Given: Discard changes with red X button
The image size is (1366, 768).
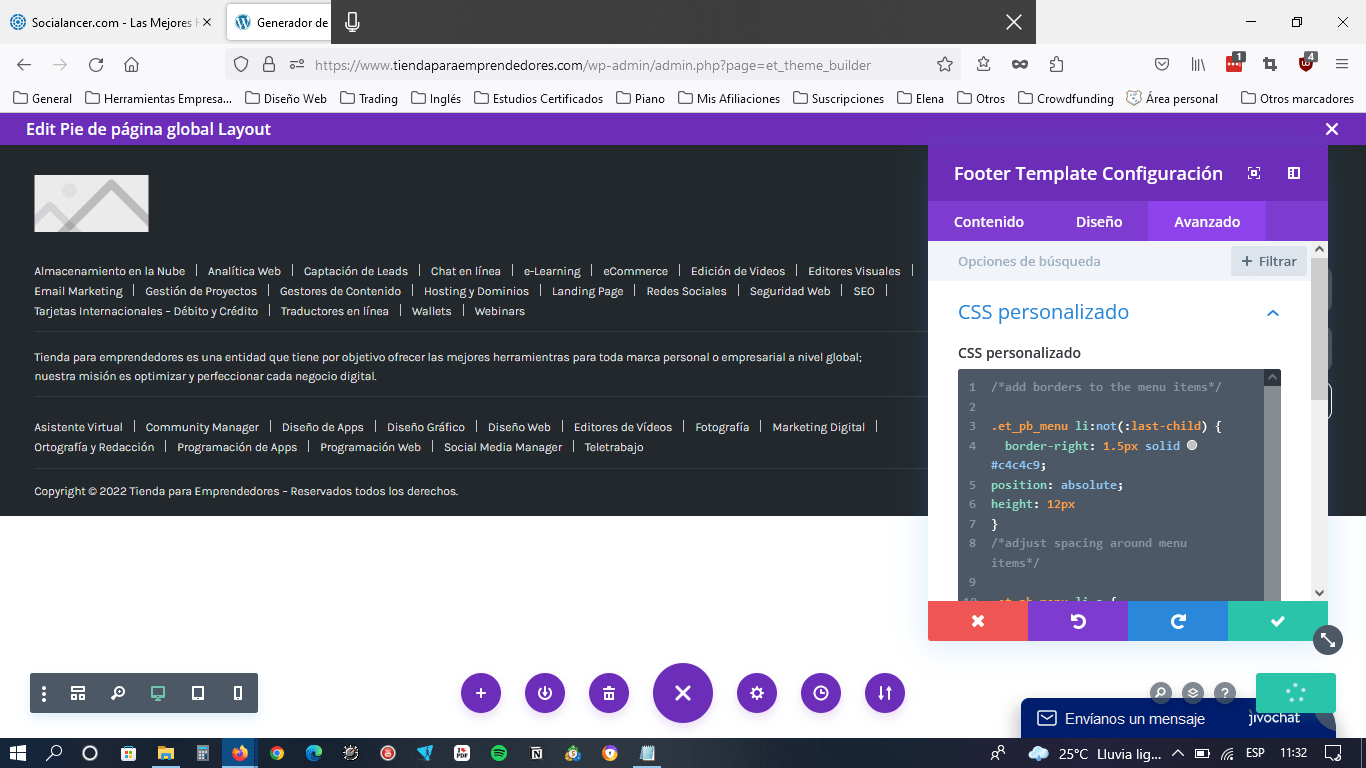Looking at the screenshot, I should pos(978,621).
